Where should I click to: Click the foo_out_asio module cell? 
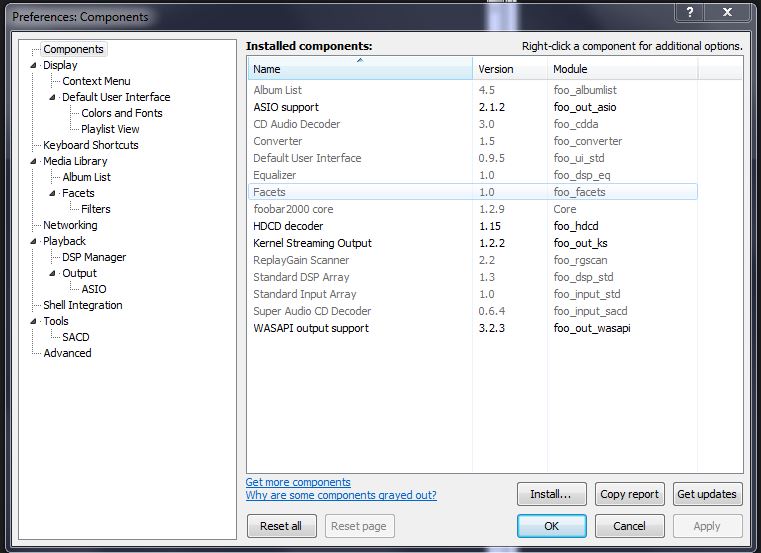[585, 107]
